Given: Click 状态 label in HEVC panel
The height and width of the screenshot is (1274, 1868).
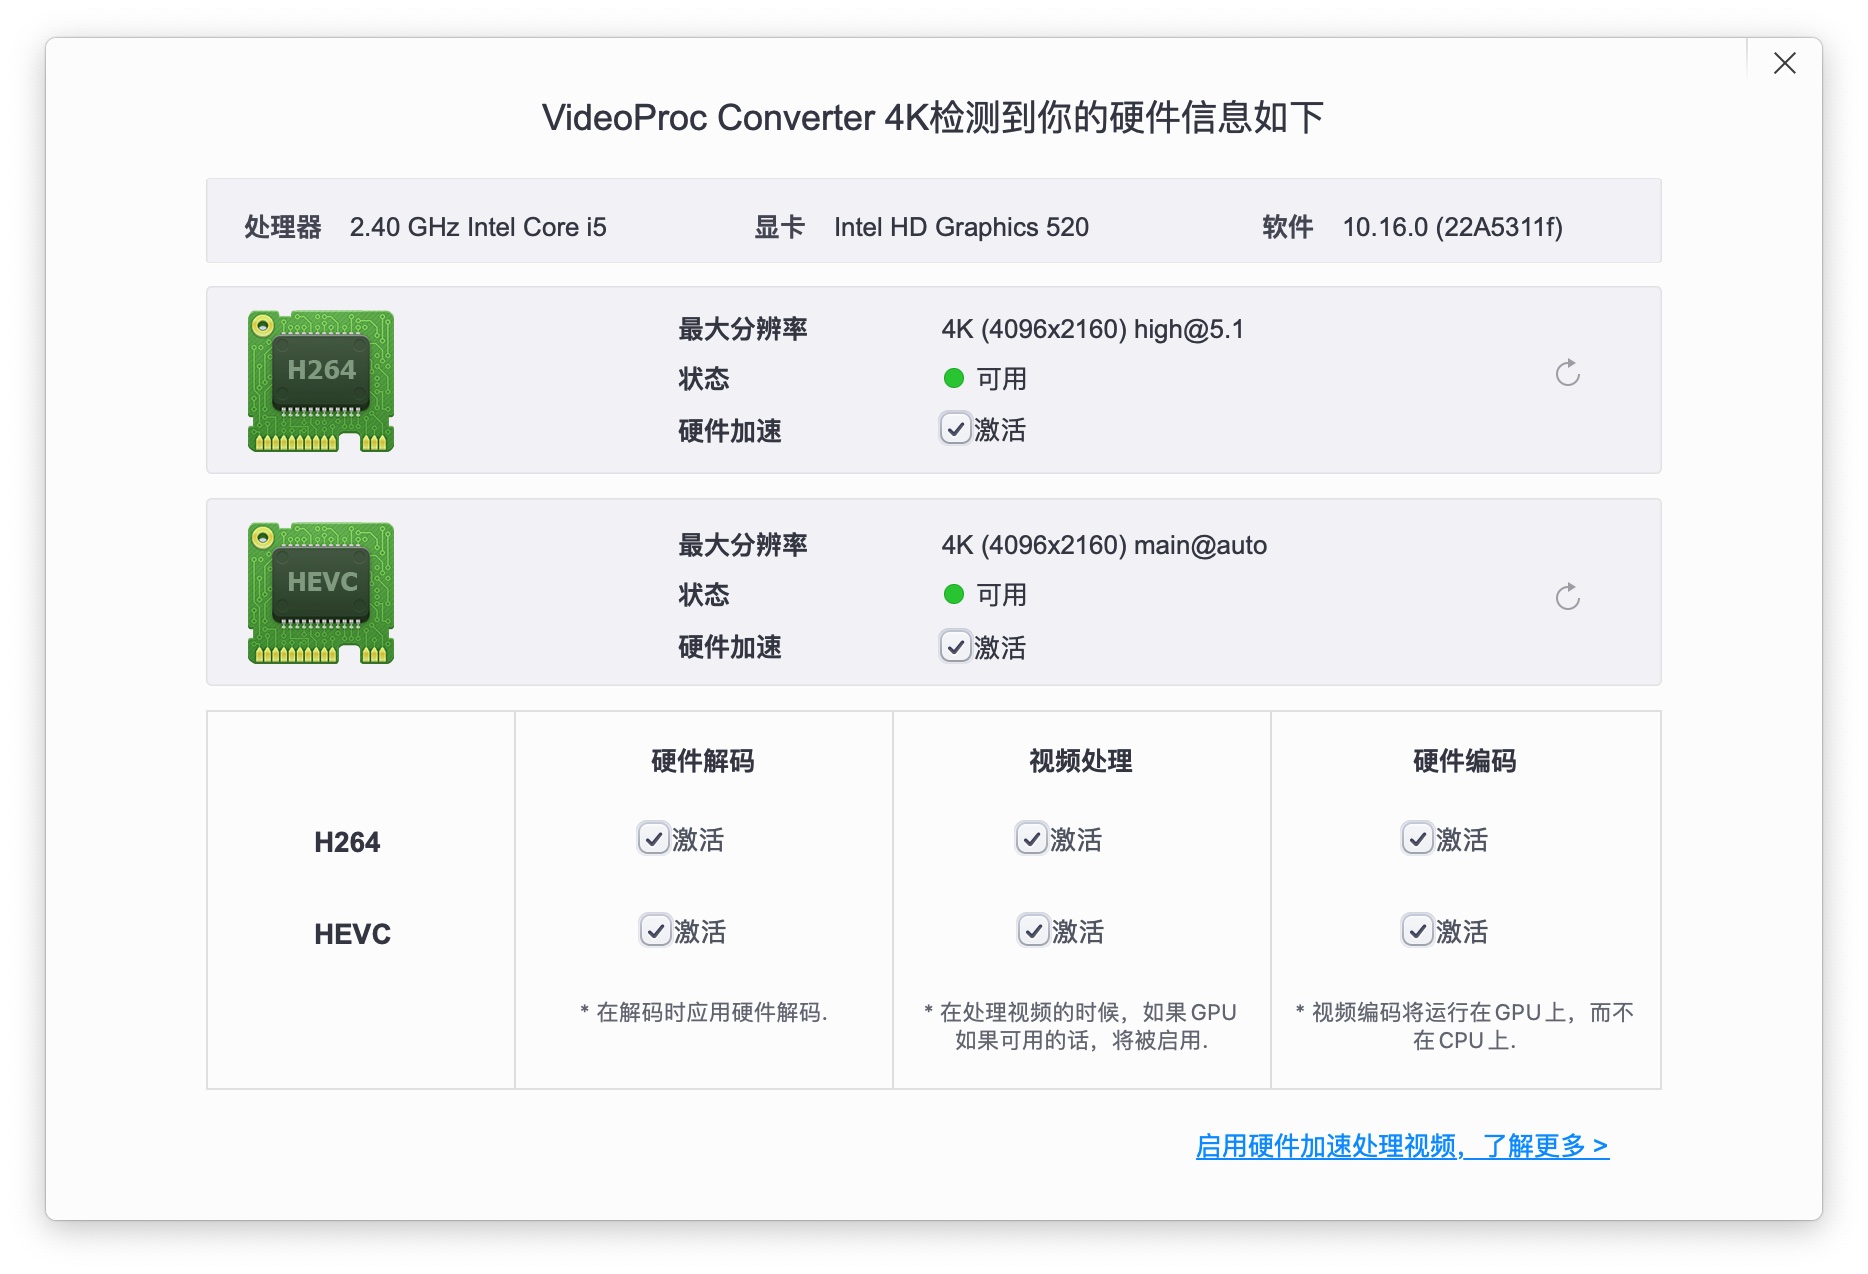Looking at the screenshot, I should 703,595.
